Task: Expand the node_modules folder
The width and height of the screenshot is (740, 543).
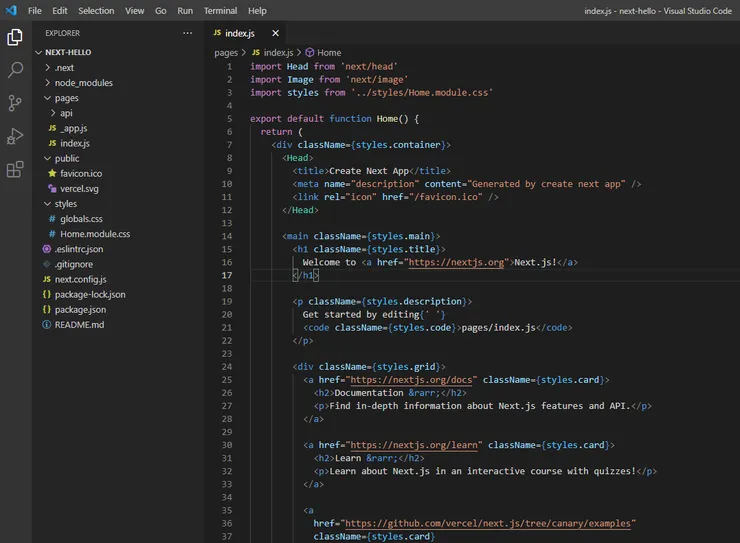Action: click(83, 83)
